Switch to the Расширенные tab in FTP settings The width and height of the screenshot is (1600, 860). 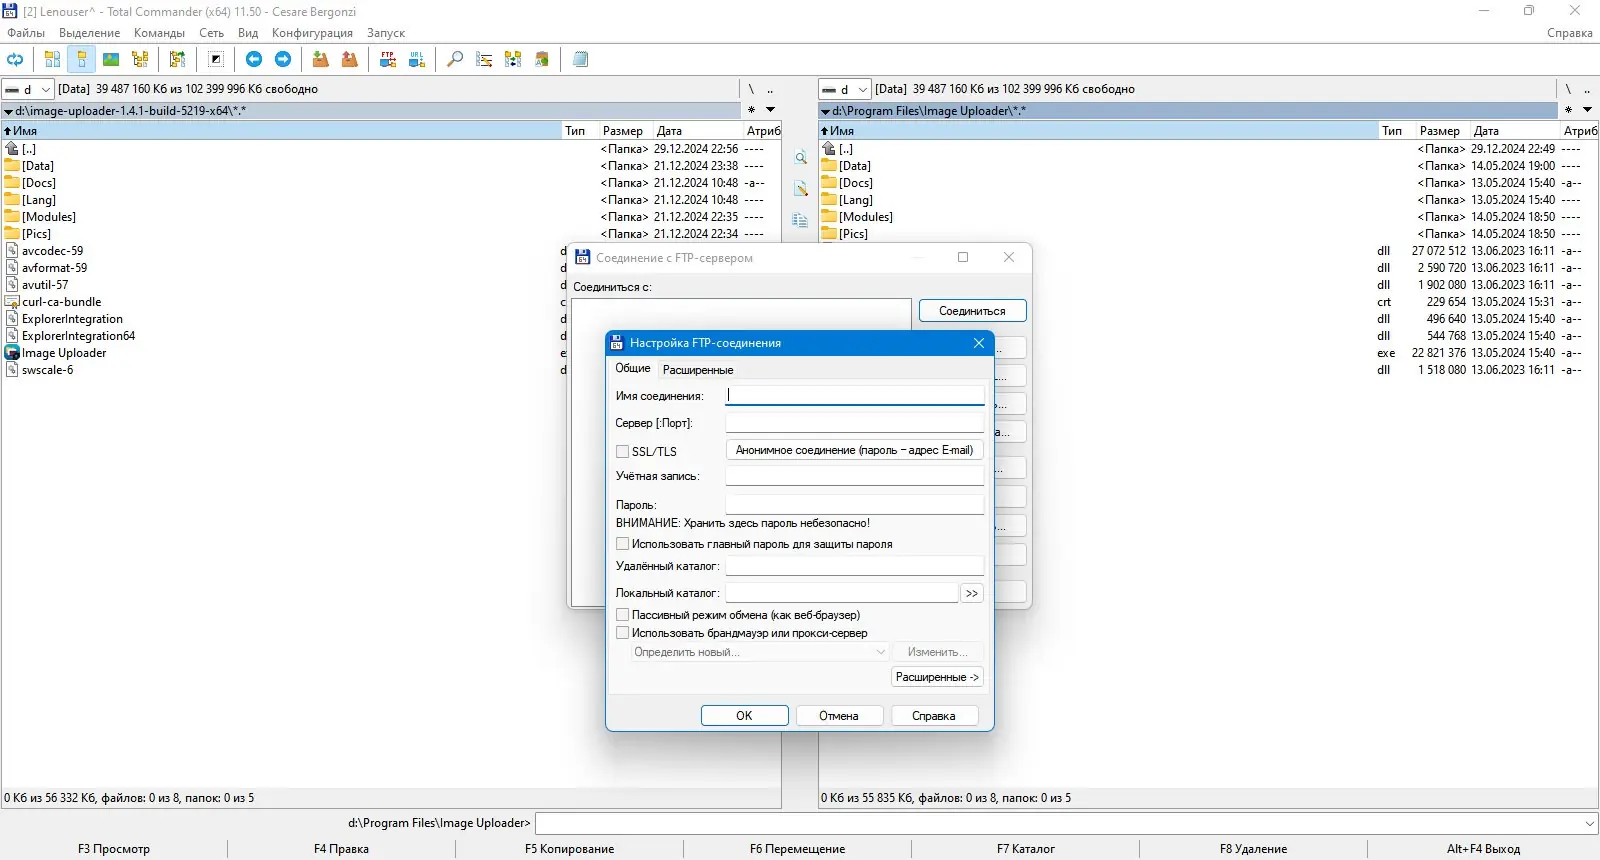(698, 370)
